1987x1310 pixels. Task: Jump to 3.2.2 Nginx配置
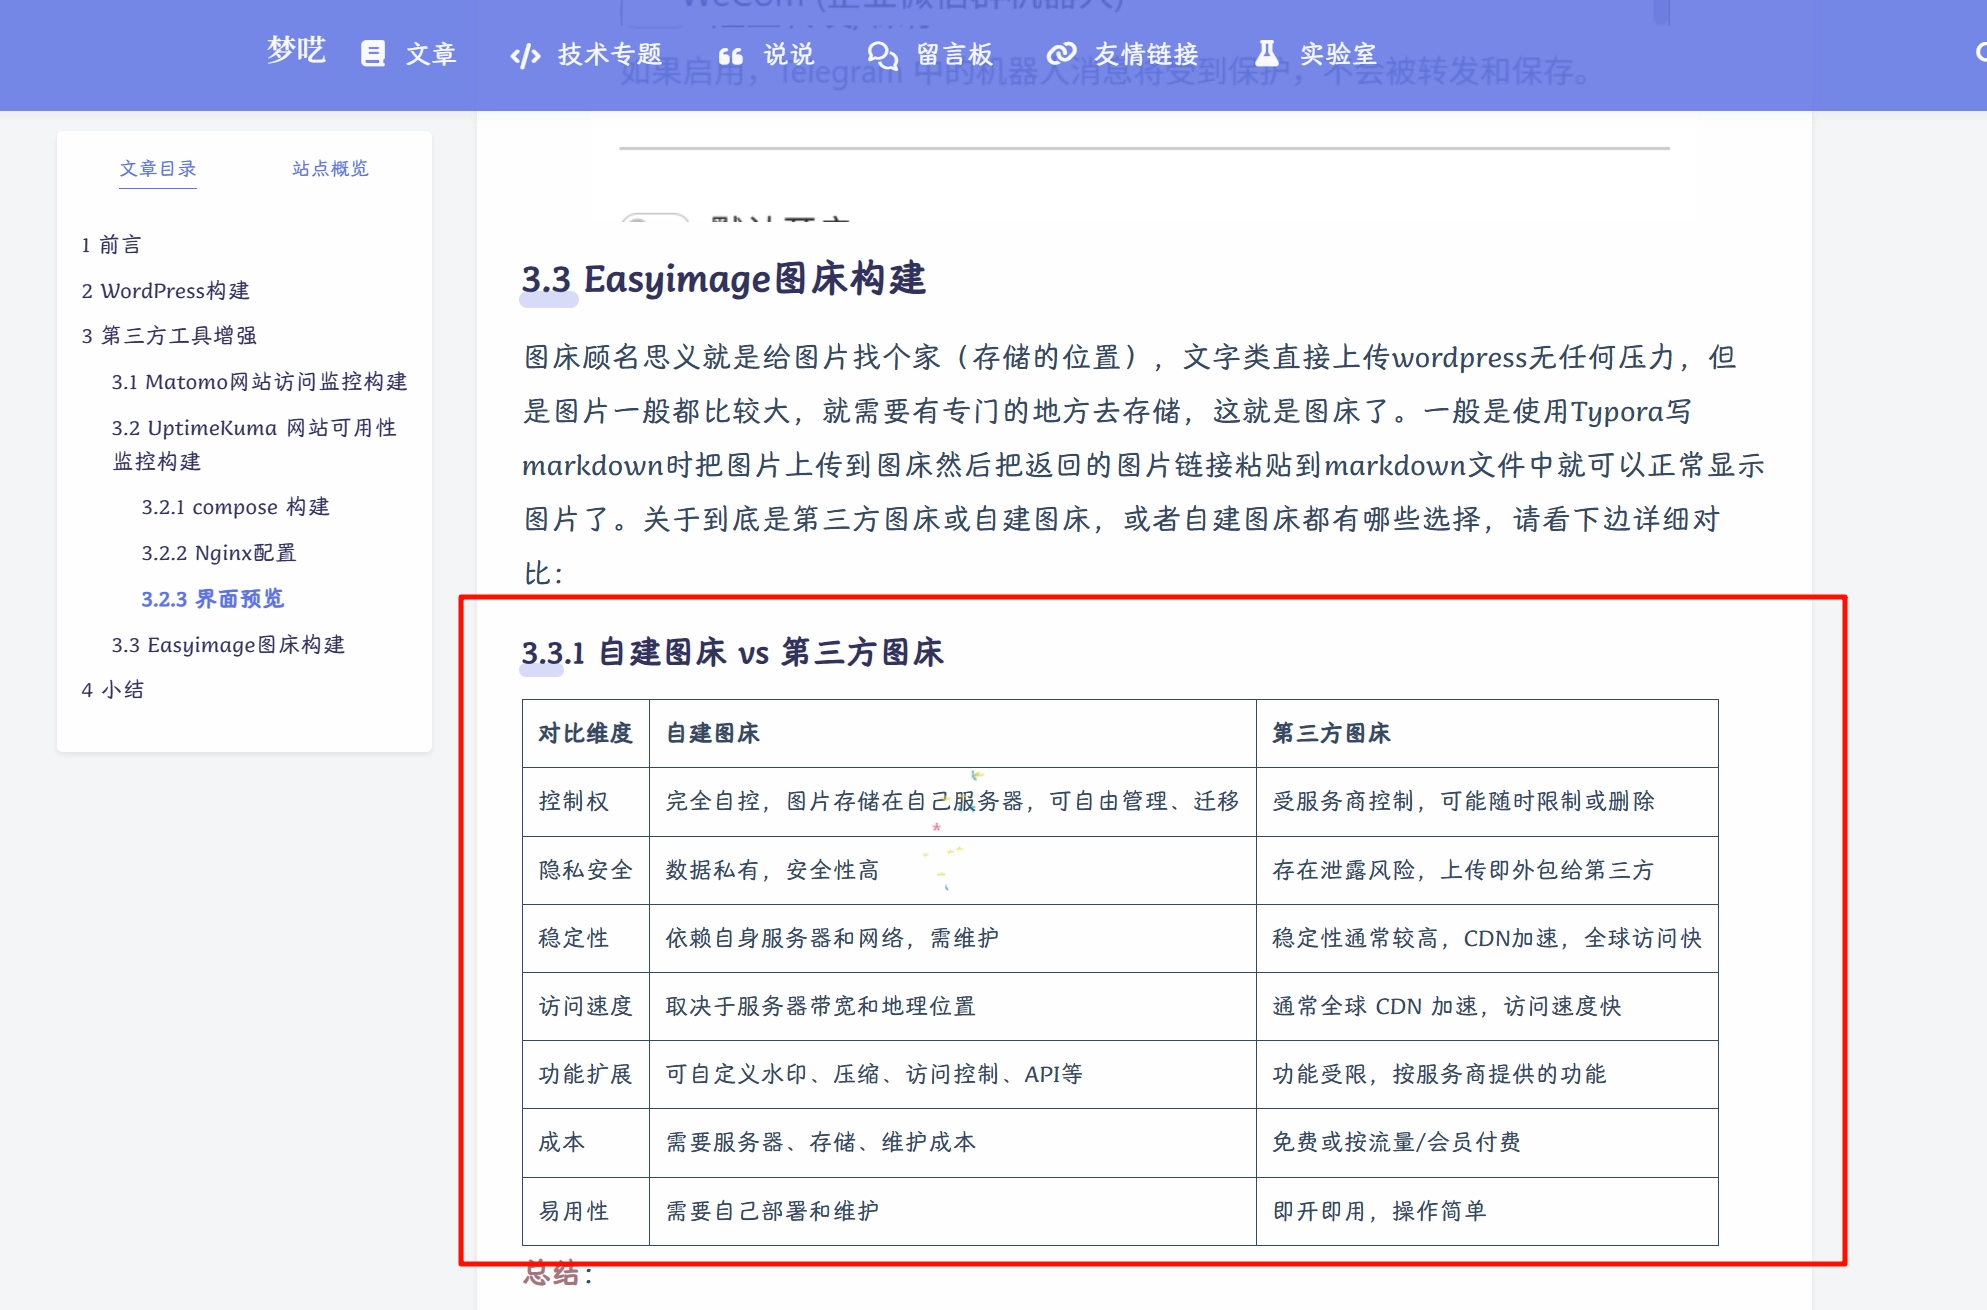219,553
